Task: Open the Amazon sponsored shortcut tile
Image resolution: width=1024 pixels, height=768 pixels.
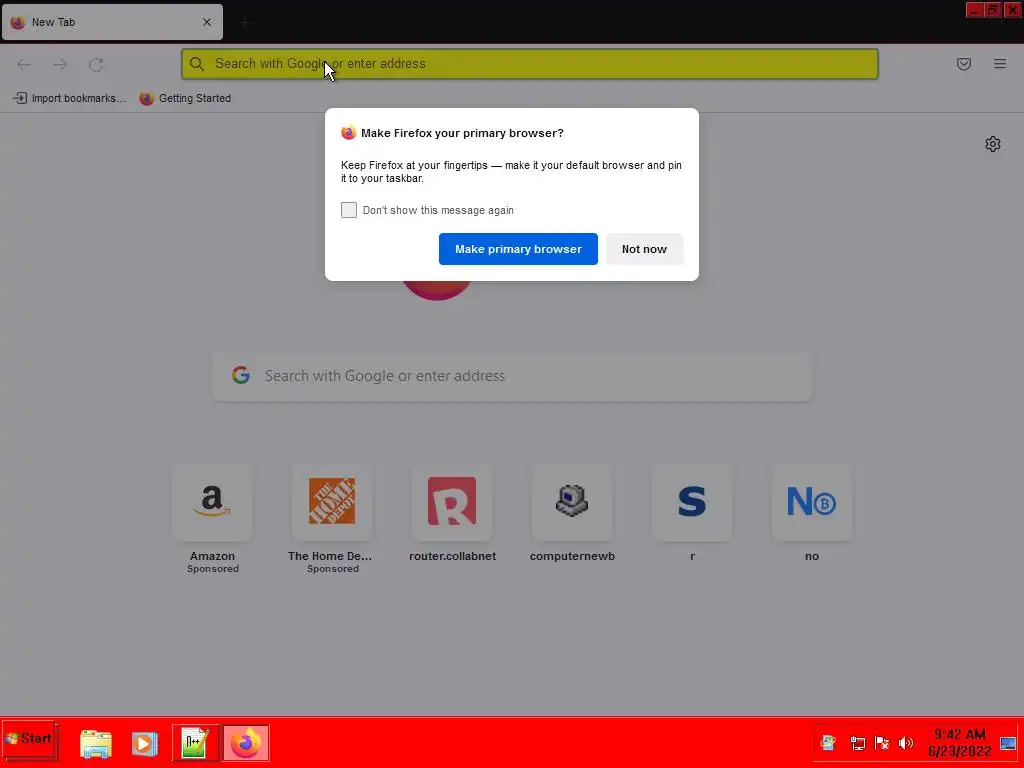Action: tap(212, 502)
